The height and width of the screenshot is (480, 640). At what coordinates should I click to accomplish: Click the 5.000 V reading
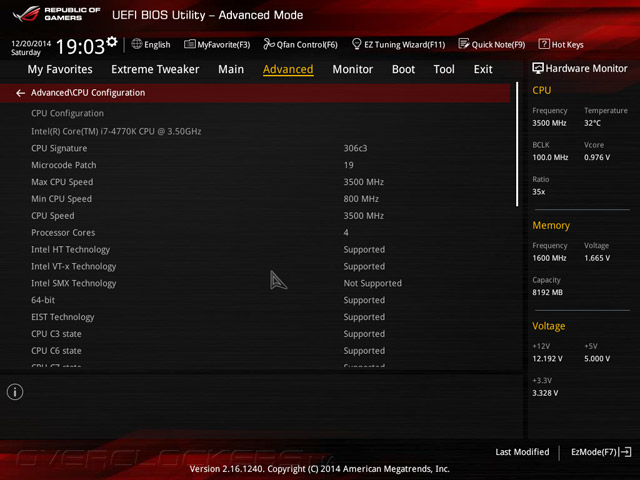tap(597, 359)
